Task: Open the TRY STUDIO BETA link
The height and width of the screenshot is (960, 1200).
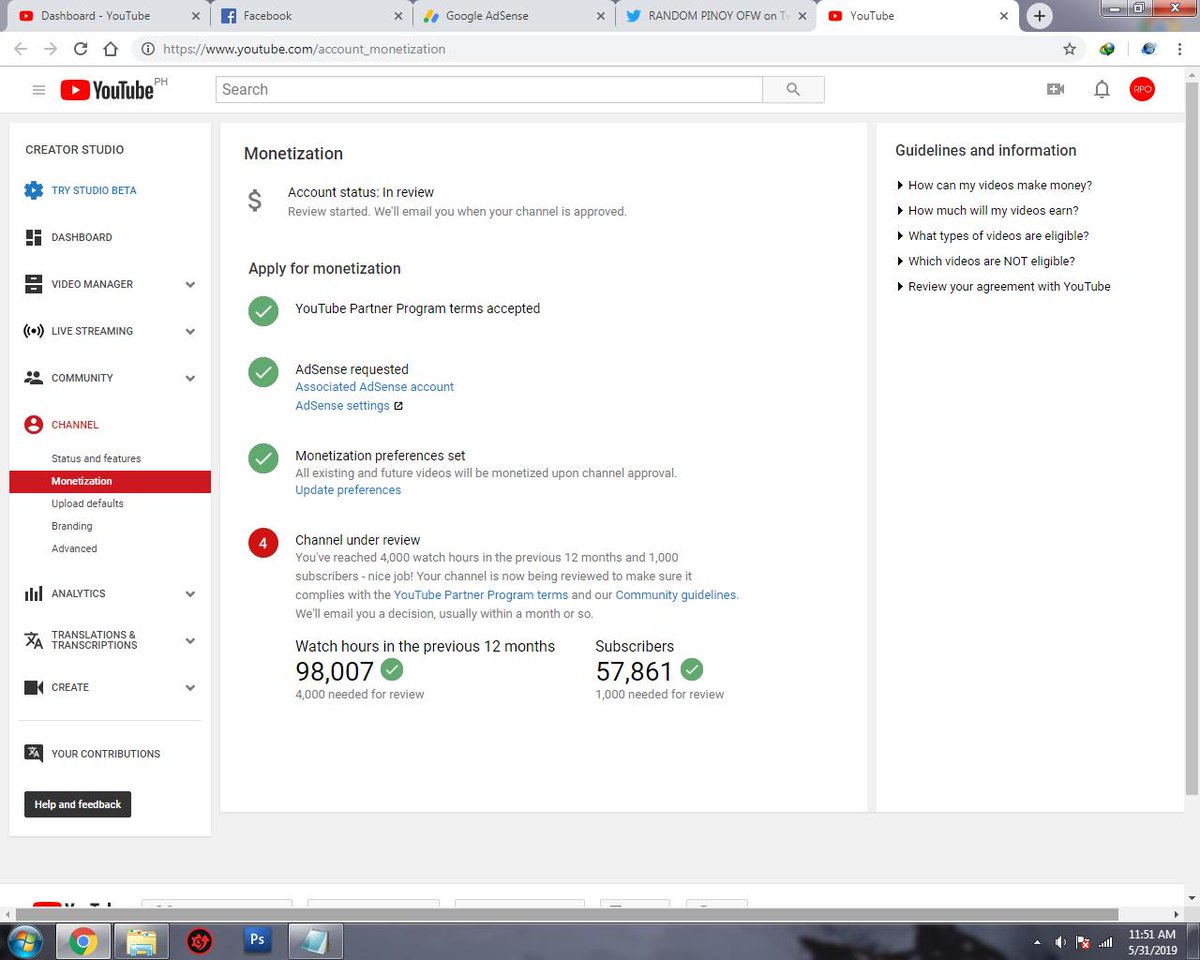Action: (94, 190)
